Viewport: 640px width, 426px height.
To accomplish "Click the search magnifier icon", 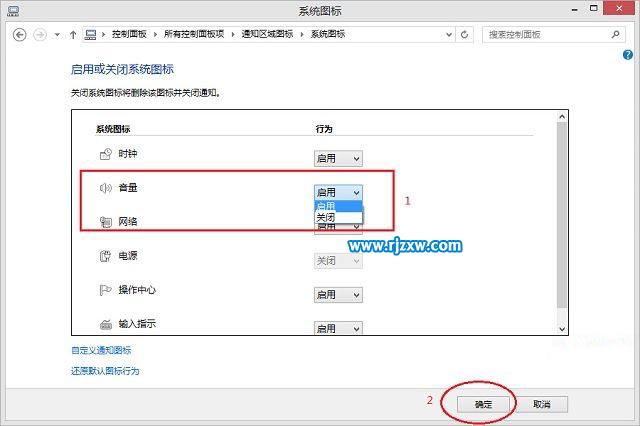I will coord(616,34).
